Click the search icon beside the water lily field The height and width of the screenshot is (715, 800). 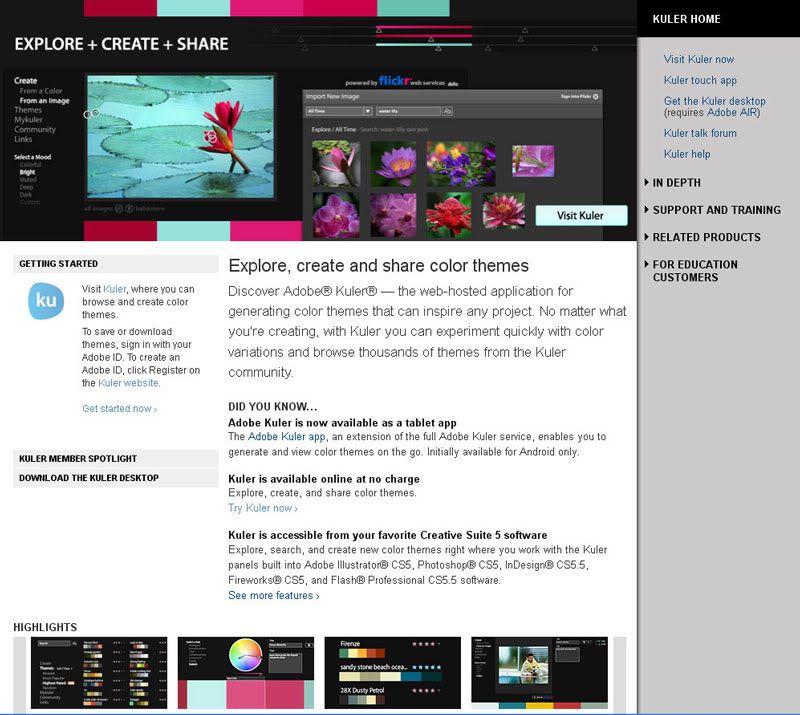(x=447, y=111)
